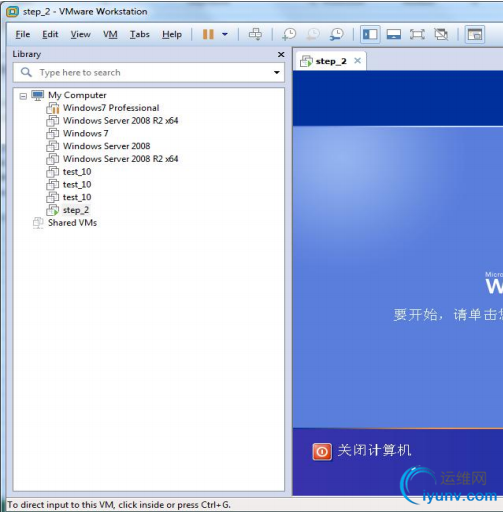Select the first test_10 VM
This screenshot has width=503, height=512.
tap(77, 172)
